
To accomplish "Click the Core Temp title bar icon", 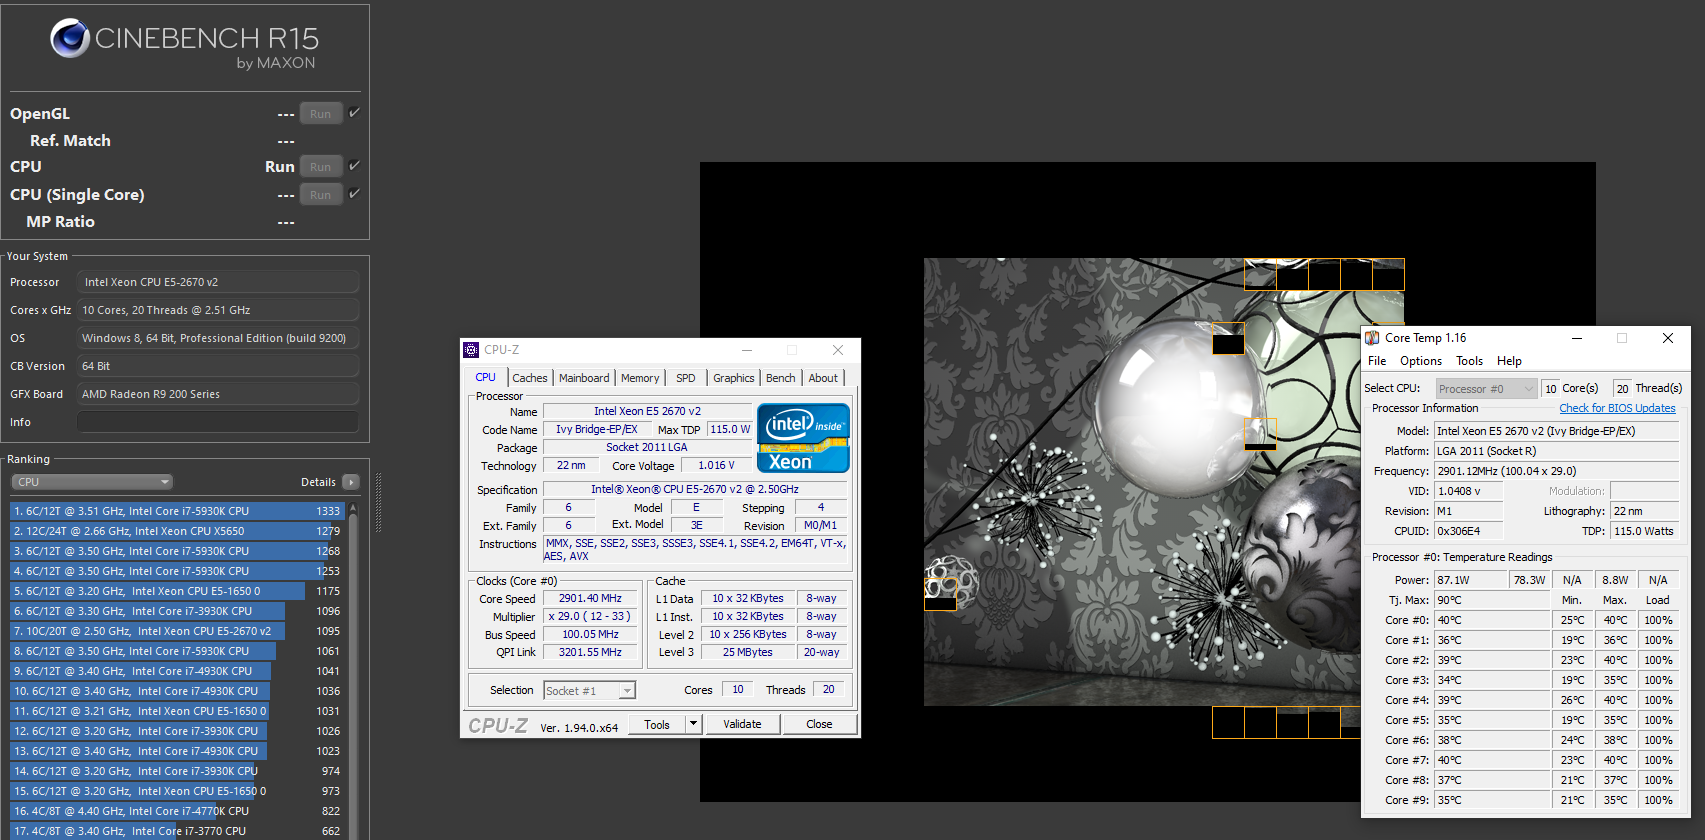I will pyautogui.click(x=1372, y=338).
